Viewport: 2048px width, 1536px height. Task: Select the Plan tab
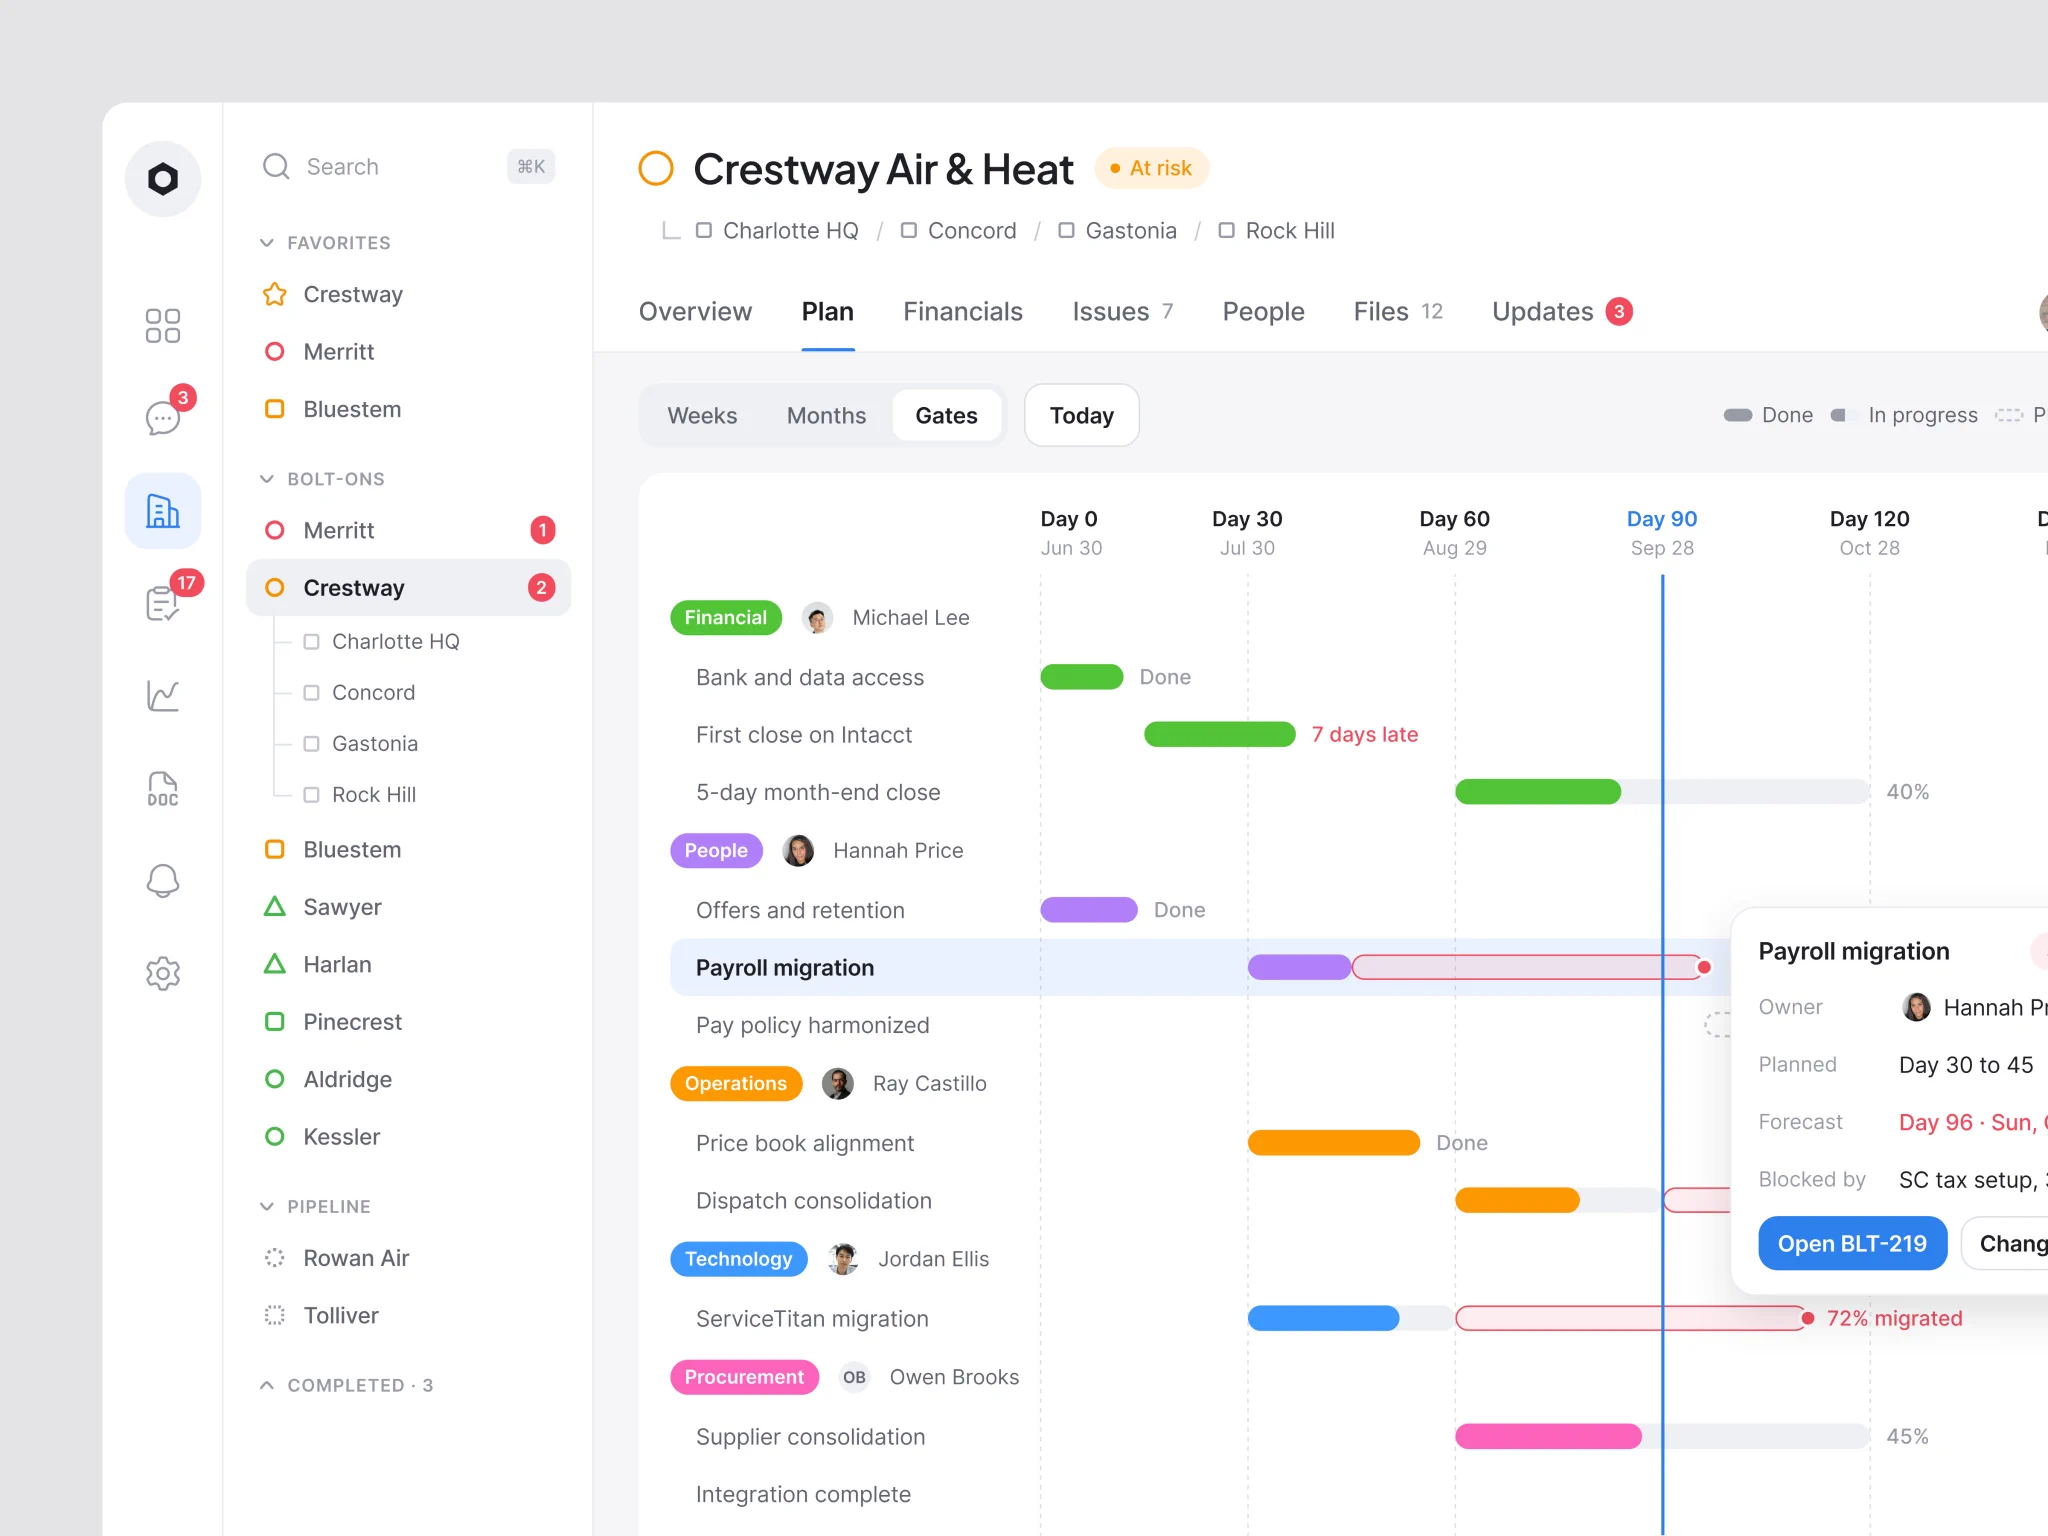point(828,312)
